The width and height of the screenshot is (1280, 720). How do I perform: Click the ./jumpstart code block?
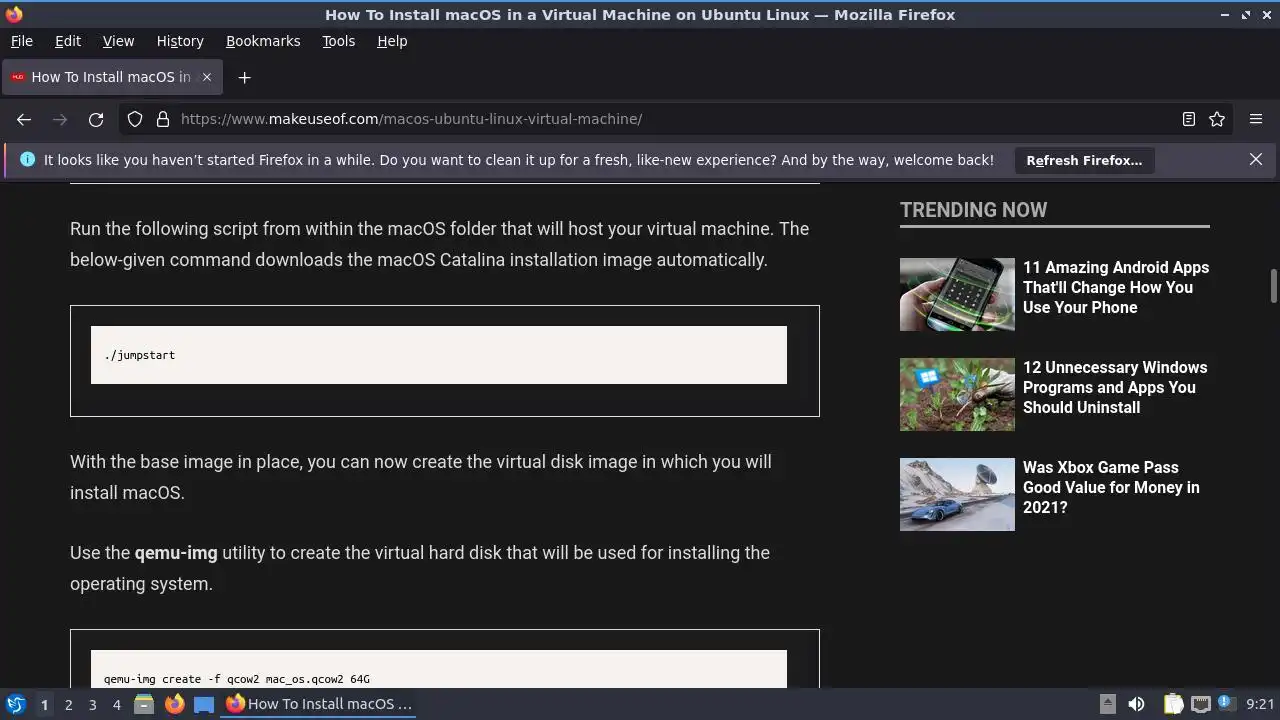pos(439,355)
